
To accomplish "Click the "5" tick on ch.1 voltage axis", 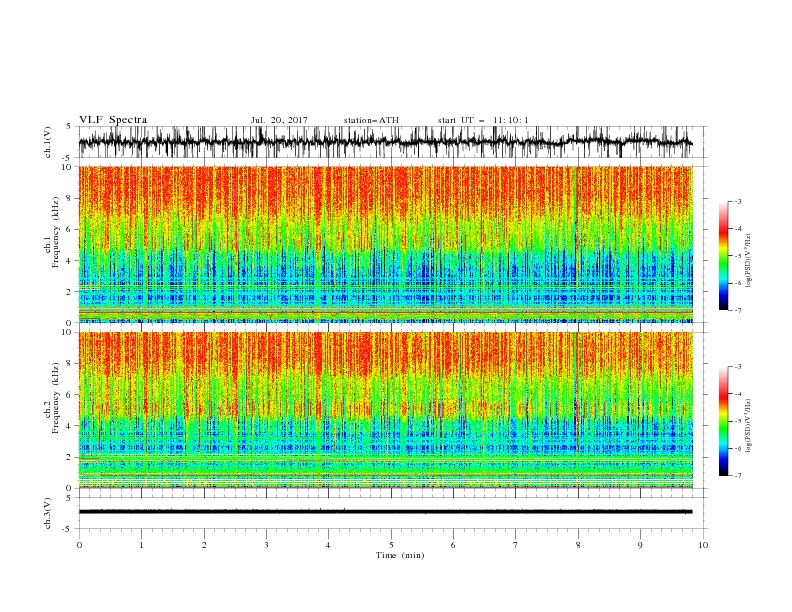I will tap(69, 127).
